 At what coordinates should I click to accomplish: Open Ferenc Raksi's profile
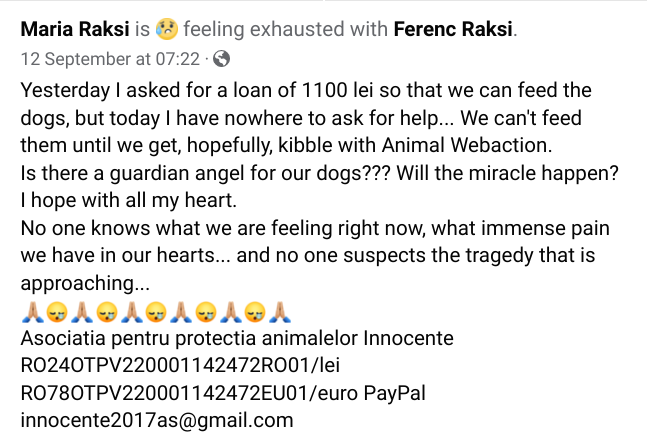(x=453, y=29)
